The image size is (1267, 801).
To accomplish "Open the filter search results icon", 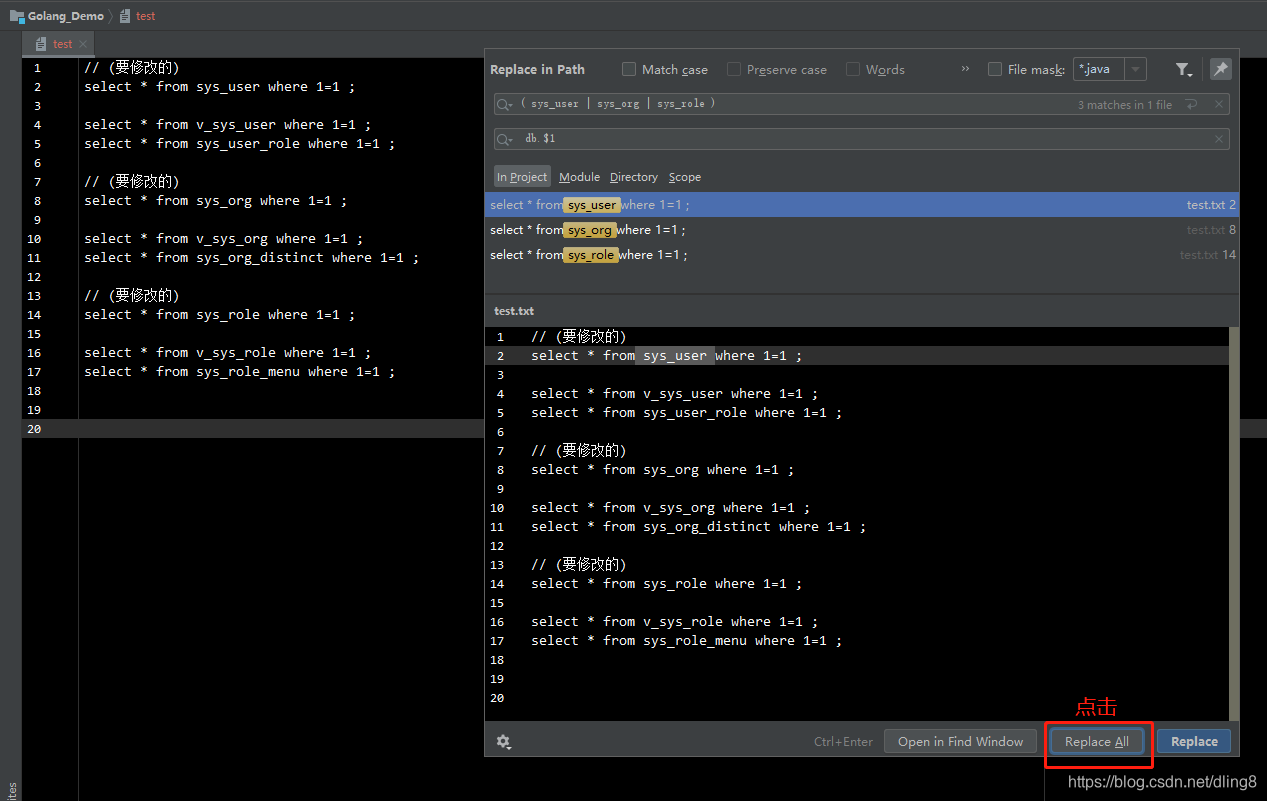I will pyautogui.click(x=1183, y=69).
